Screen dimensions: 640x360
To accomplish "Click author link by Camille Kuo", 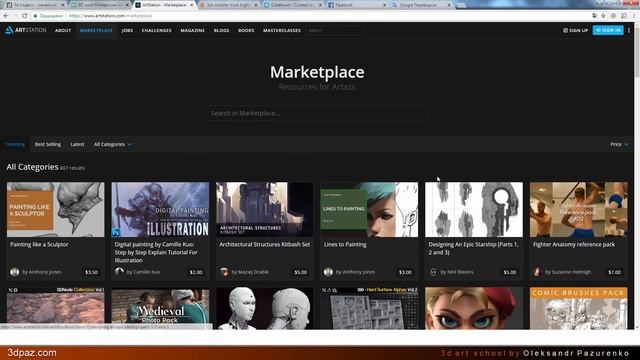I will point(143,272).
